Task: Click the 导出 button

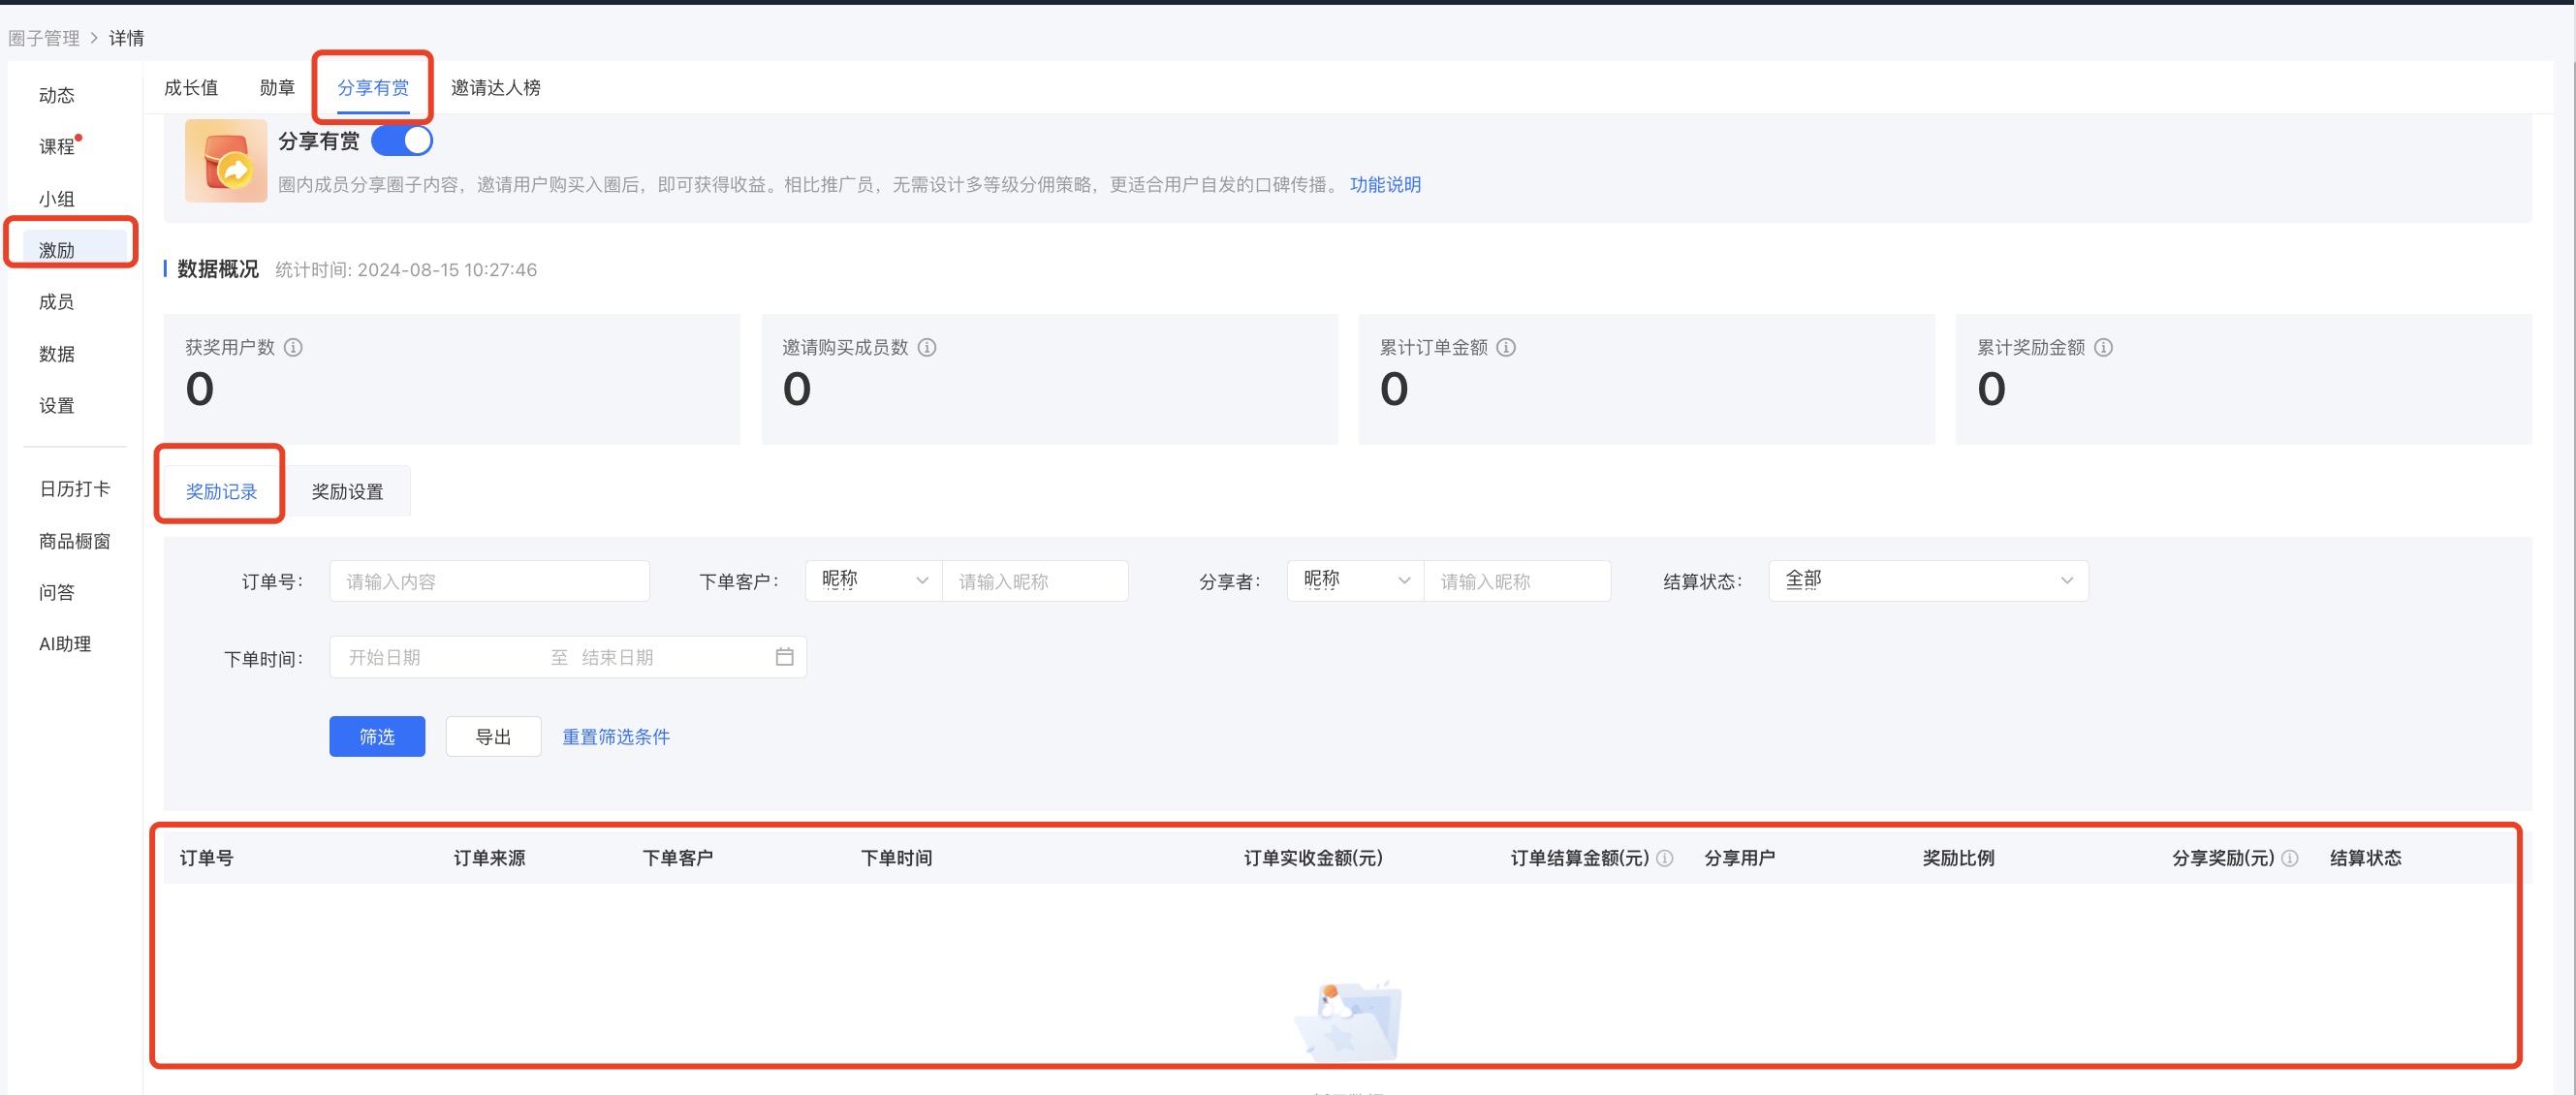Action: (493, 737)
